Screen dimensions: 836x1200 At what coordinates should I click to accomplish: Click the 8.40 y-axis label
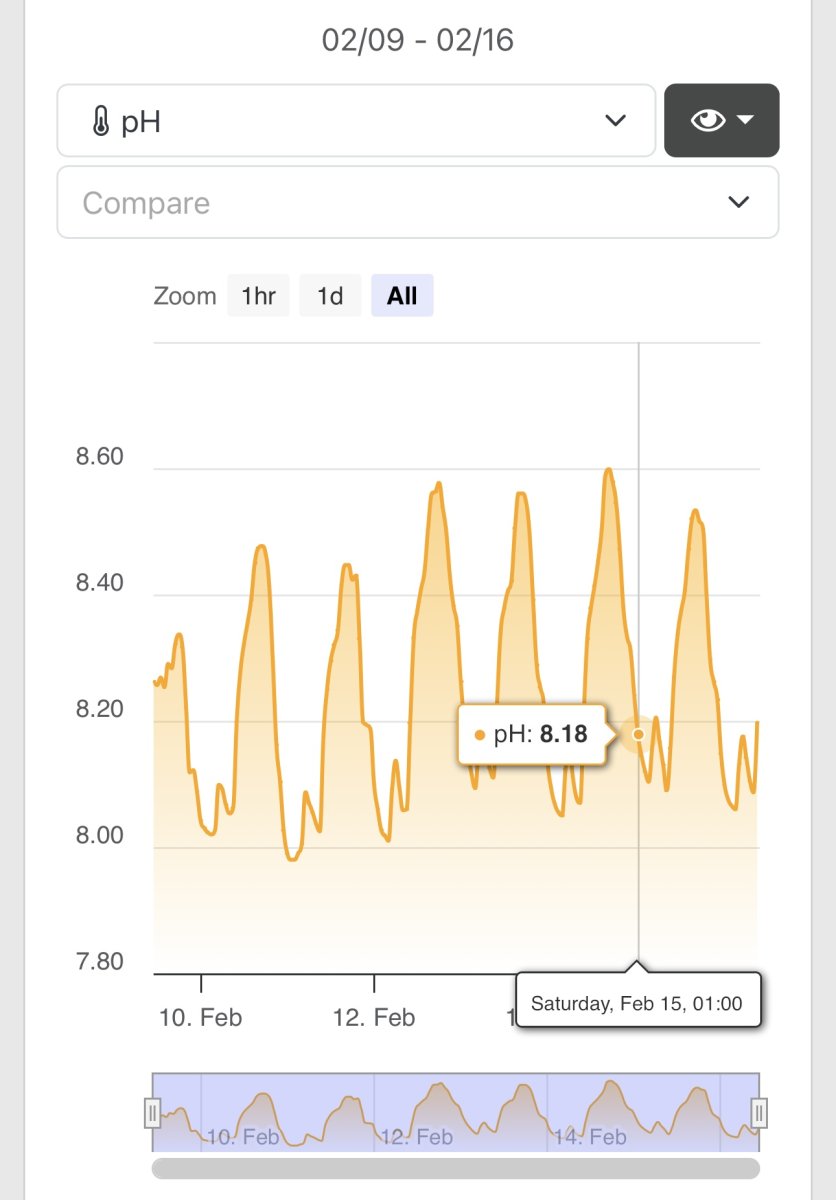[x=99, y=583]
